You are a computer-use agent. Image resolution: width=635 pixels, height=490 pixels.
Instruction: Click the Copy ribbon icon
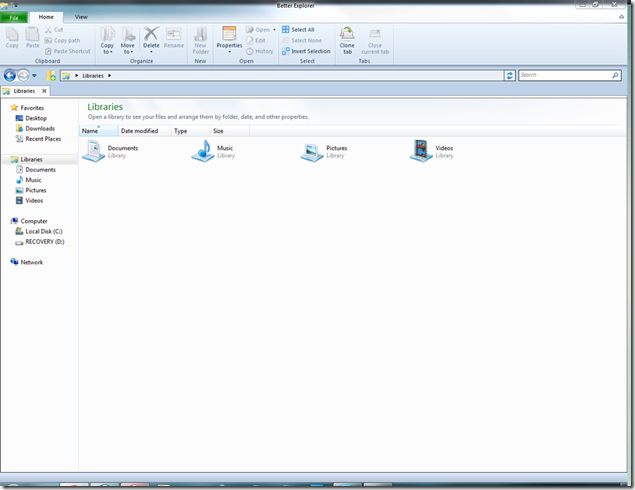(x=12, y=34)
